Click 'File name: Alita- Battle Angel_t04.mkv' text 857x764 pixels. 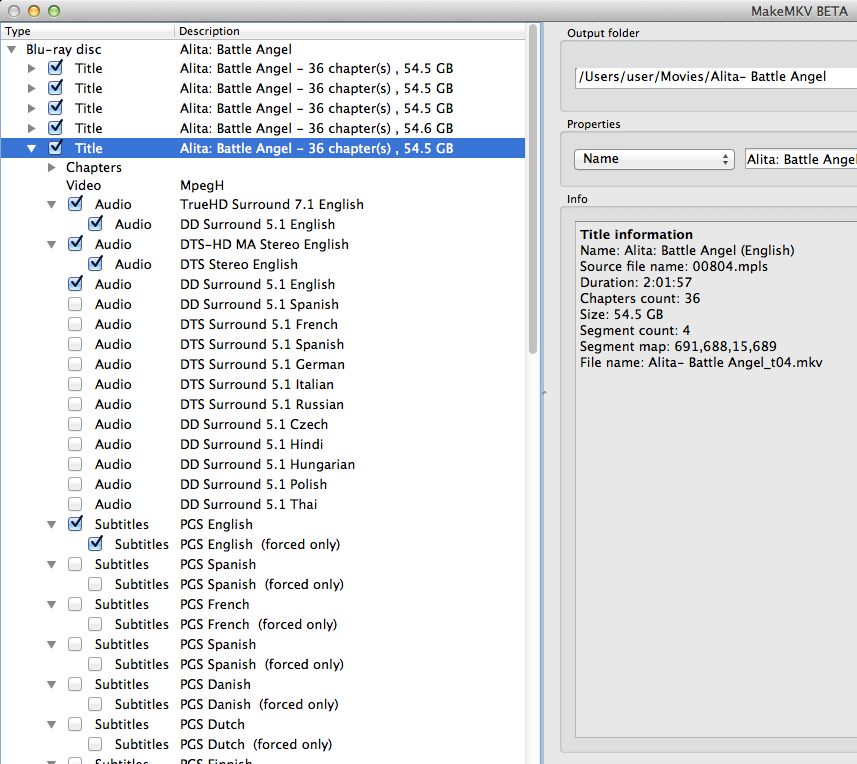[701, 362]
